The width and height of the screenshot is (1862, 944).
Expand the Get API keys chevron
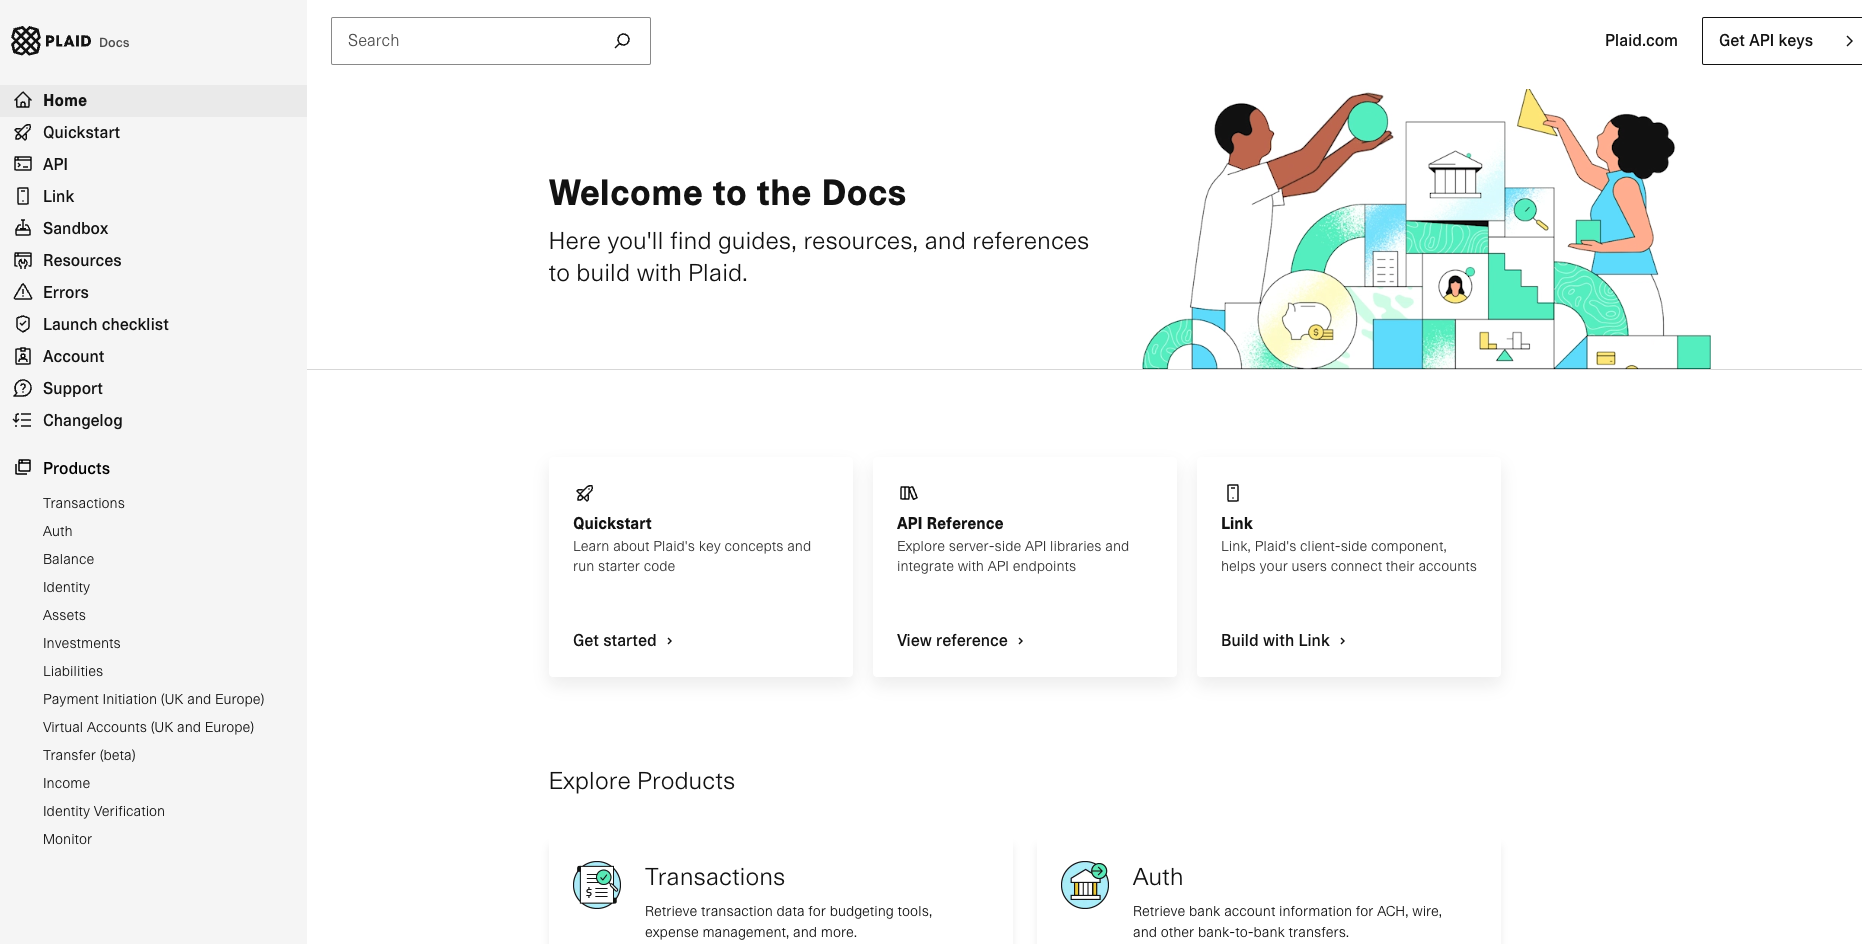pyautogui.click(x=1848, y=41)
